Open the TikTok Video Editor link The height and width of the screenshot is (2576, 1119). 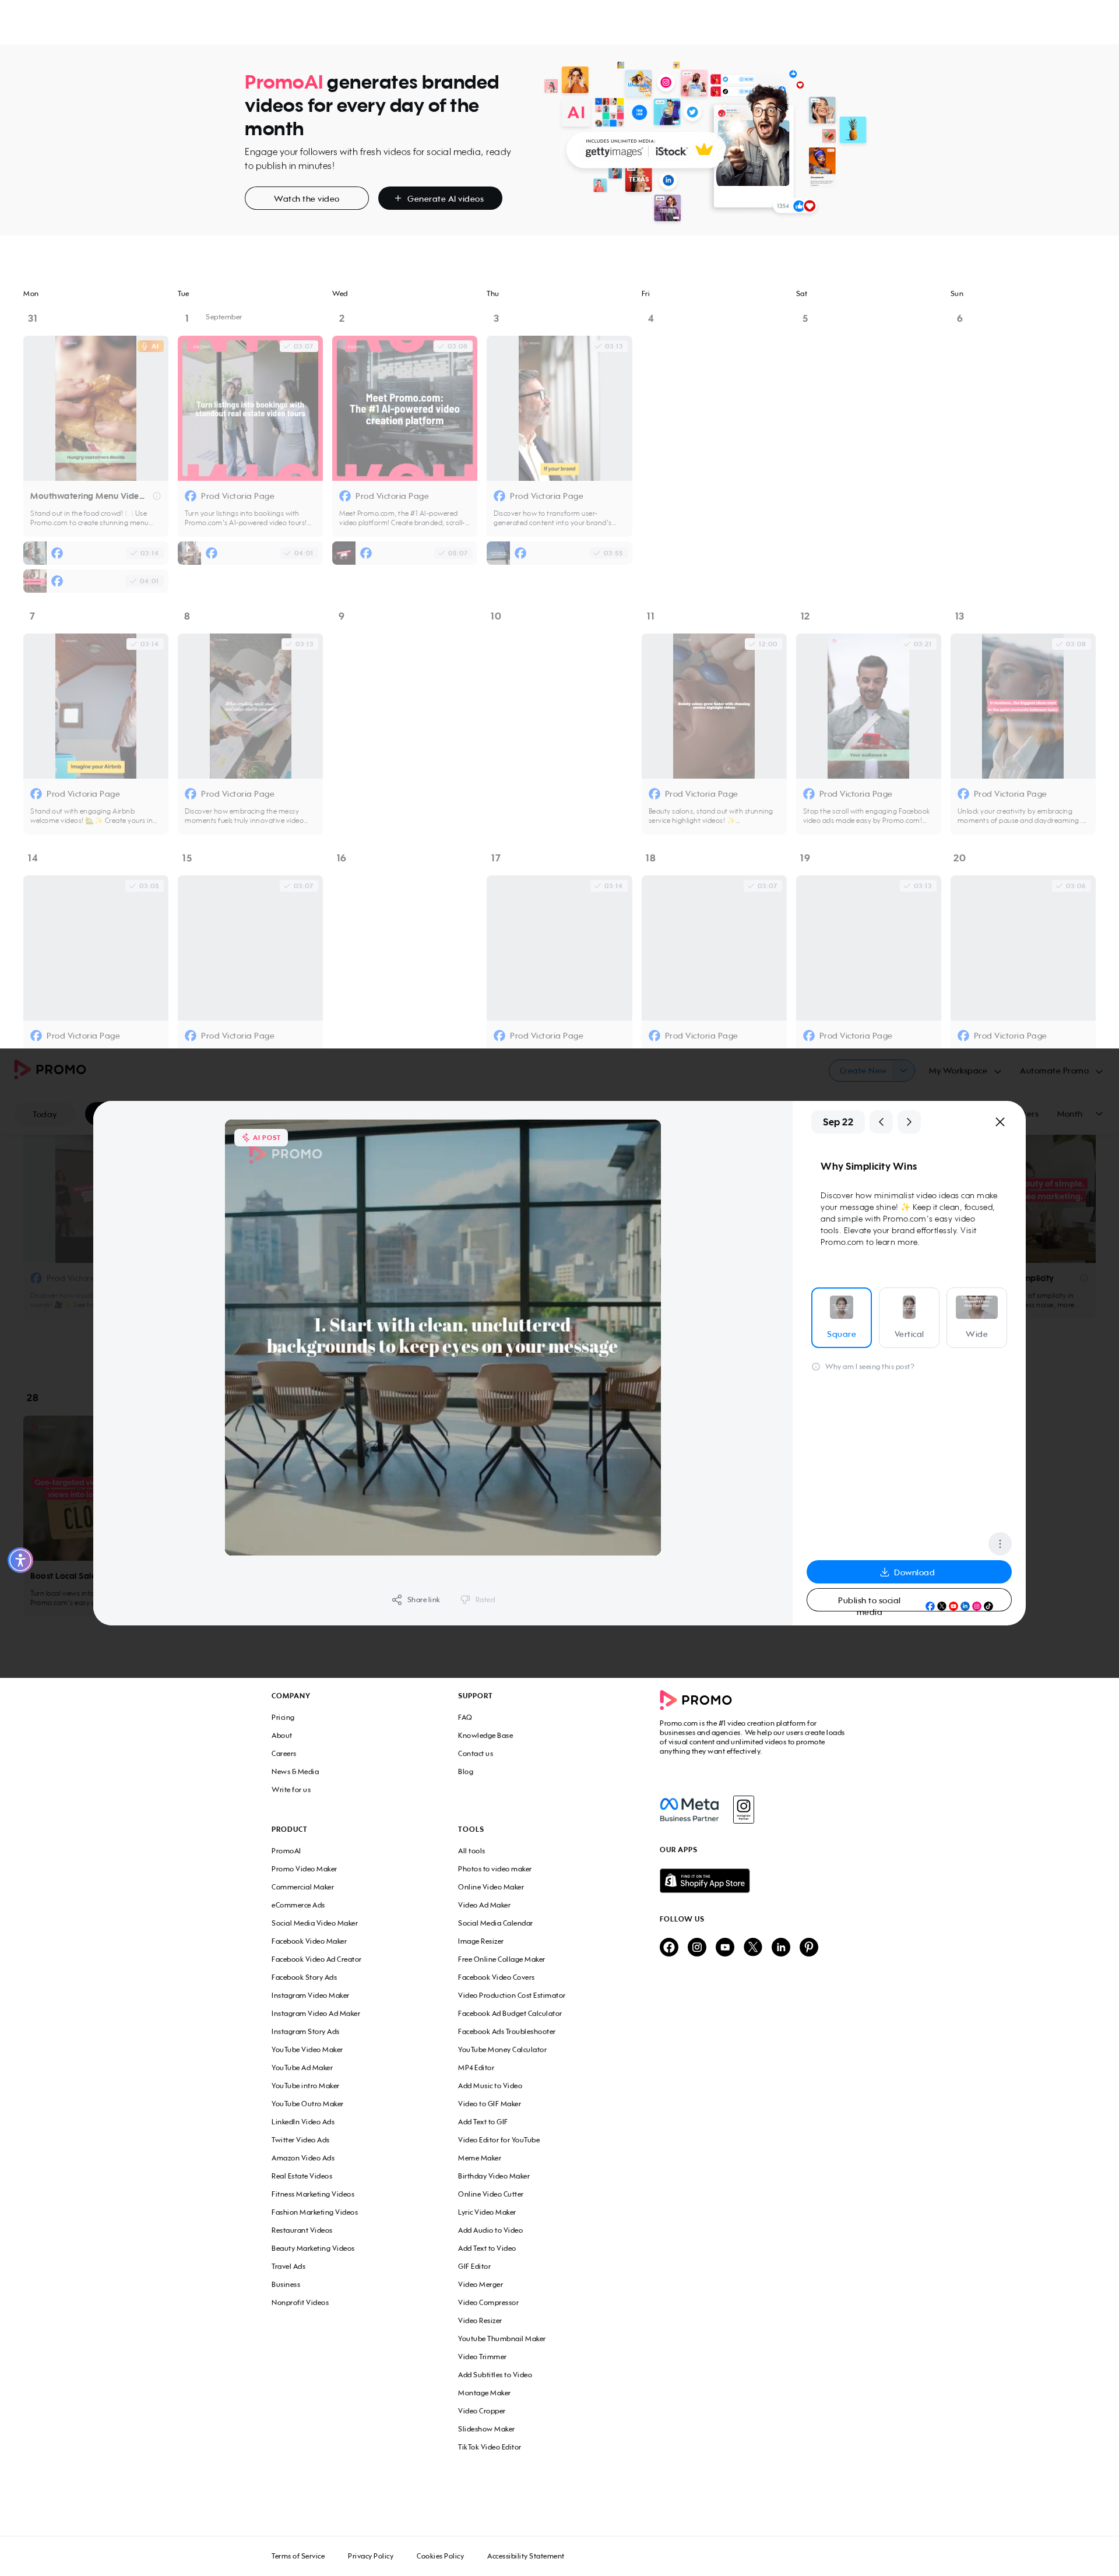coord(489,2447)
